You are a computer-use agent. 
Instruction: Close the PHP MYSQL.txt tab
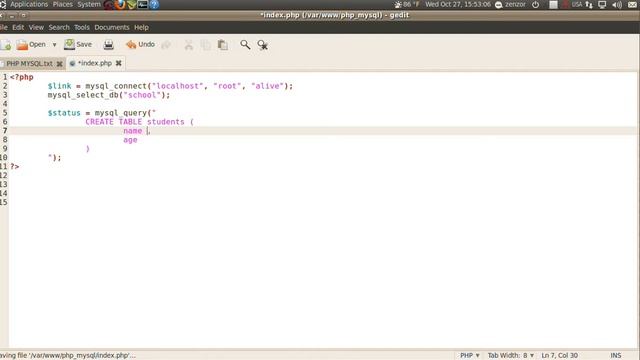click(60, 64)
